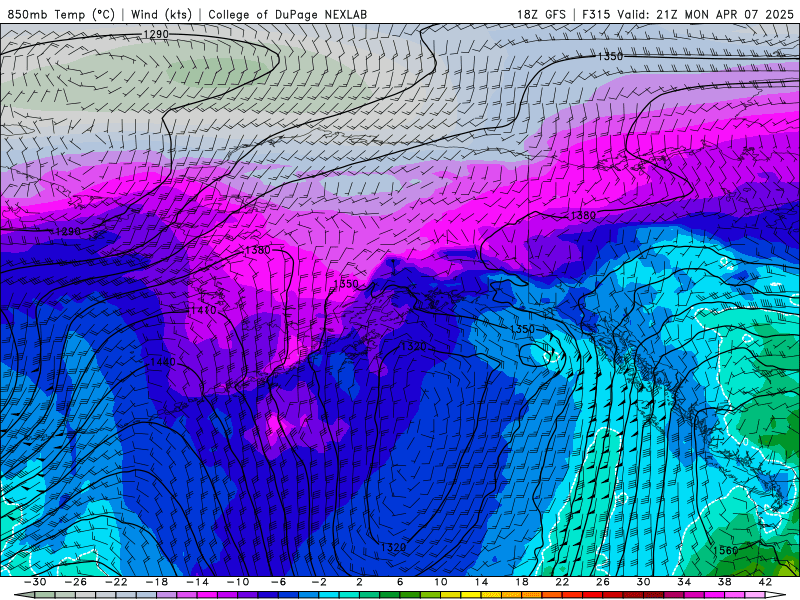Click the -10 colorbar scale label
Image resolution: width=800 pixels, height=600 pixels.
(238, 582)
